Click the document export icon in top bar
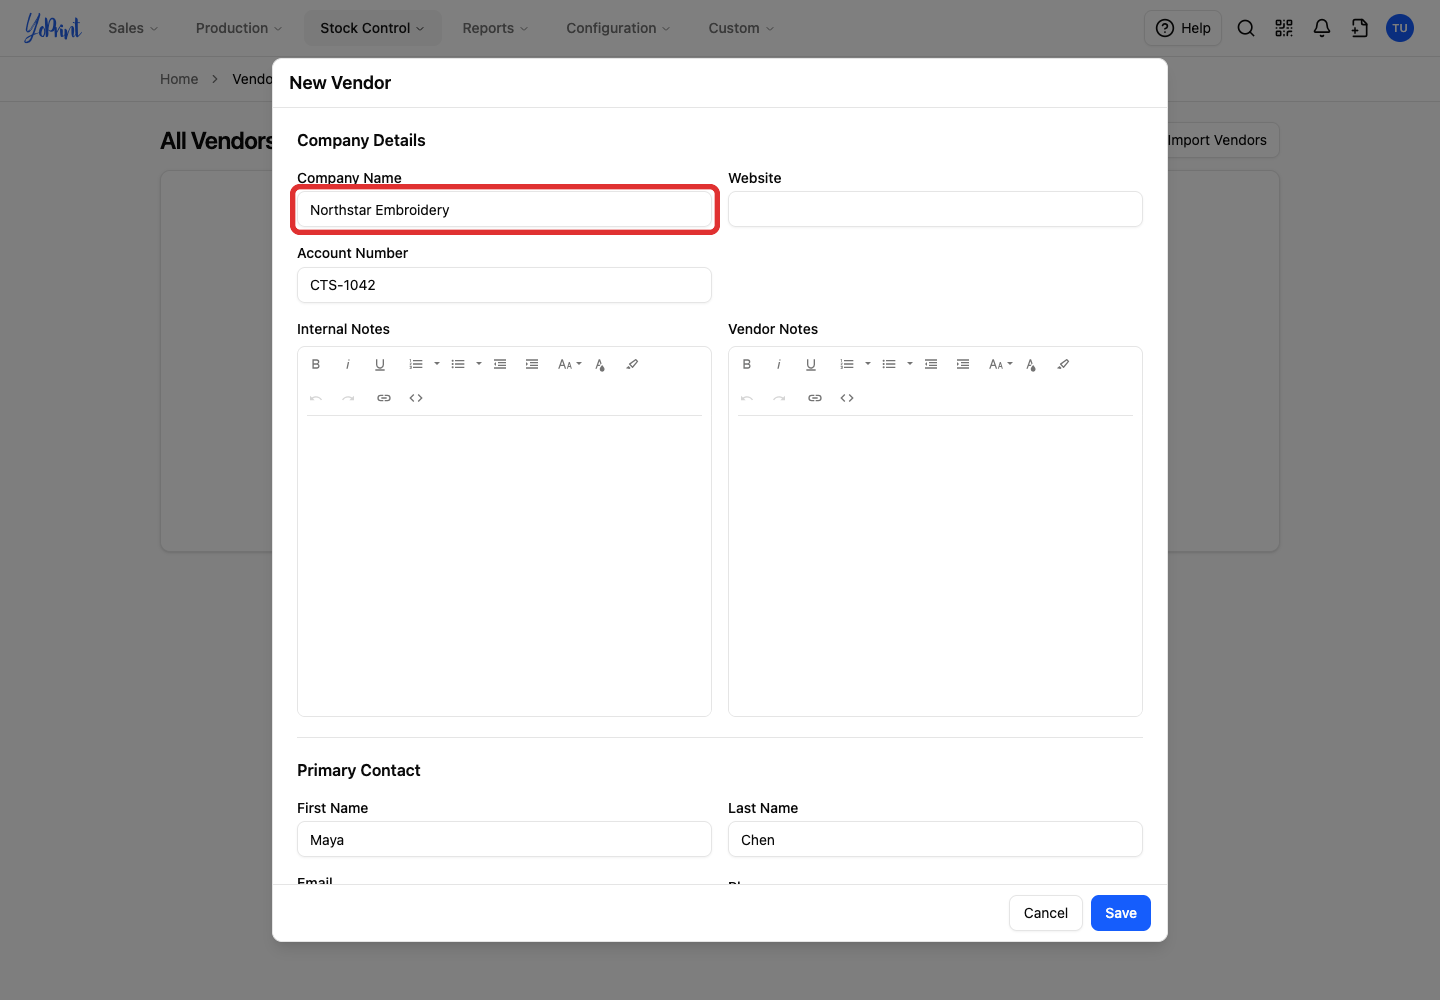 tap(1360, 28)
